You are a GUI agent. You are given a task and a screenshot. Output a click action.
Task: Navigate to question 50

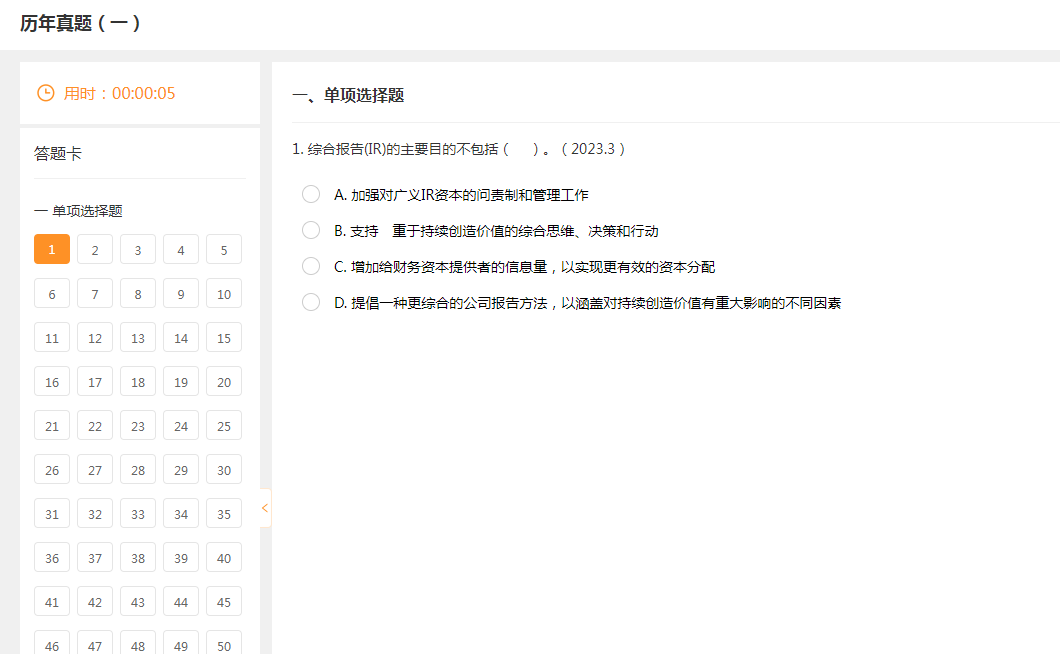[x=224, y=644]
